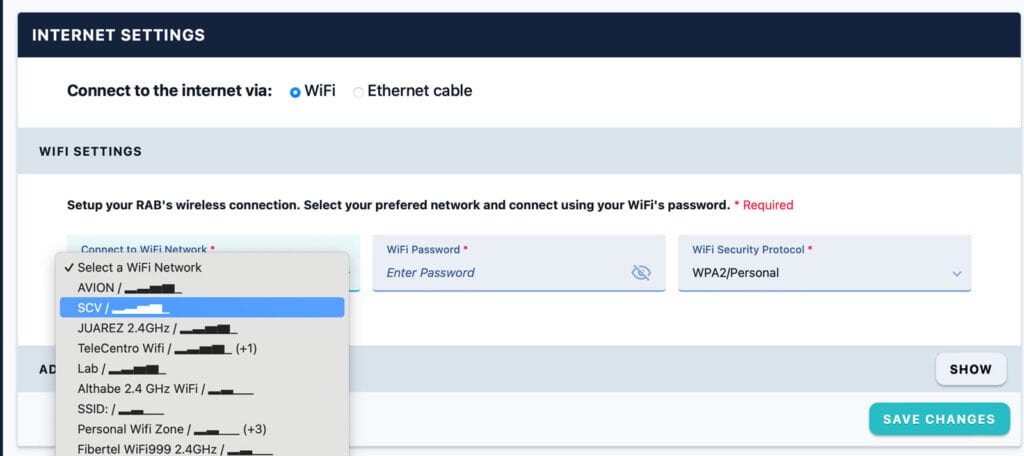Click the WPA2/Personal dropdown chevron

pos(956,273)
